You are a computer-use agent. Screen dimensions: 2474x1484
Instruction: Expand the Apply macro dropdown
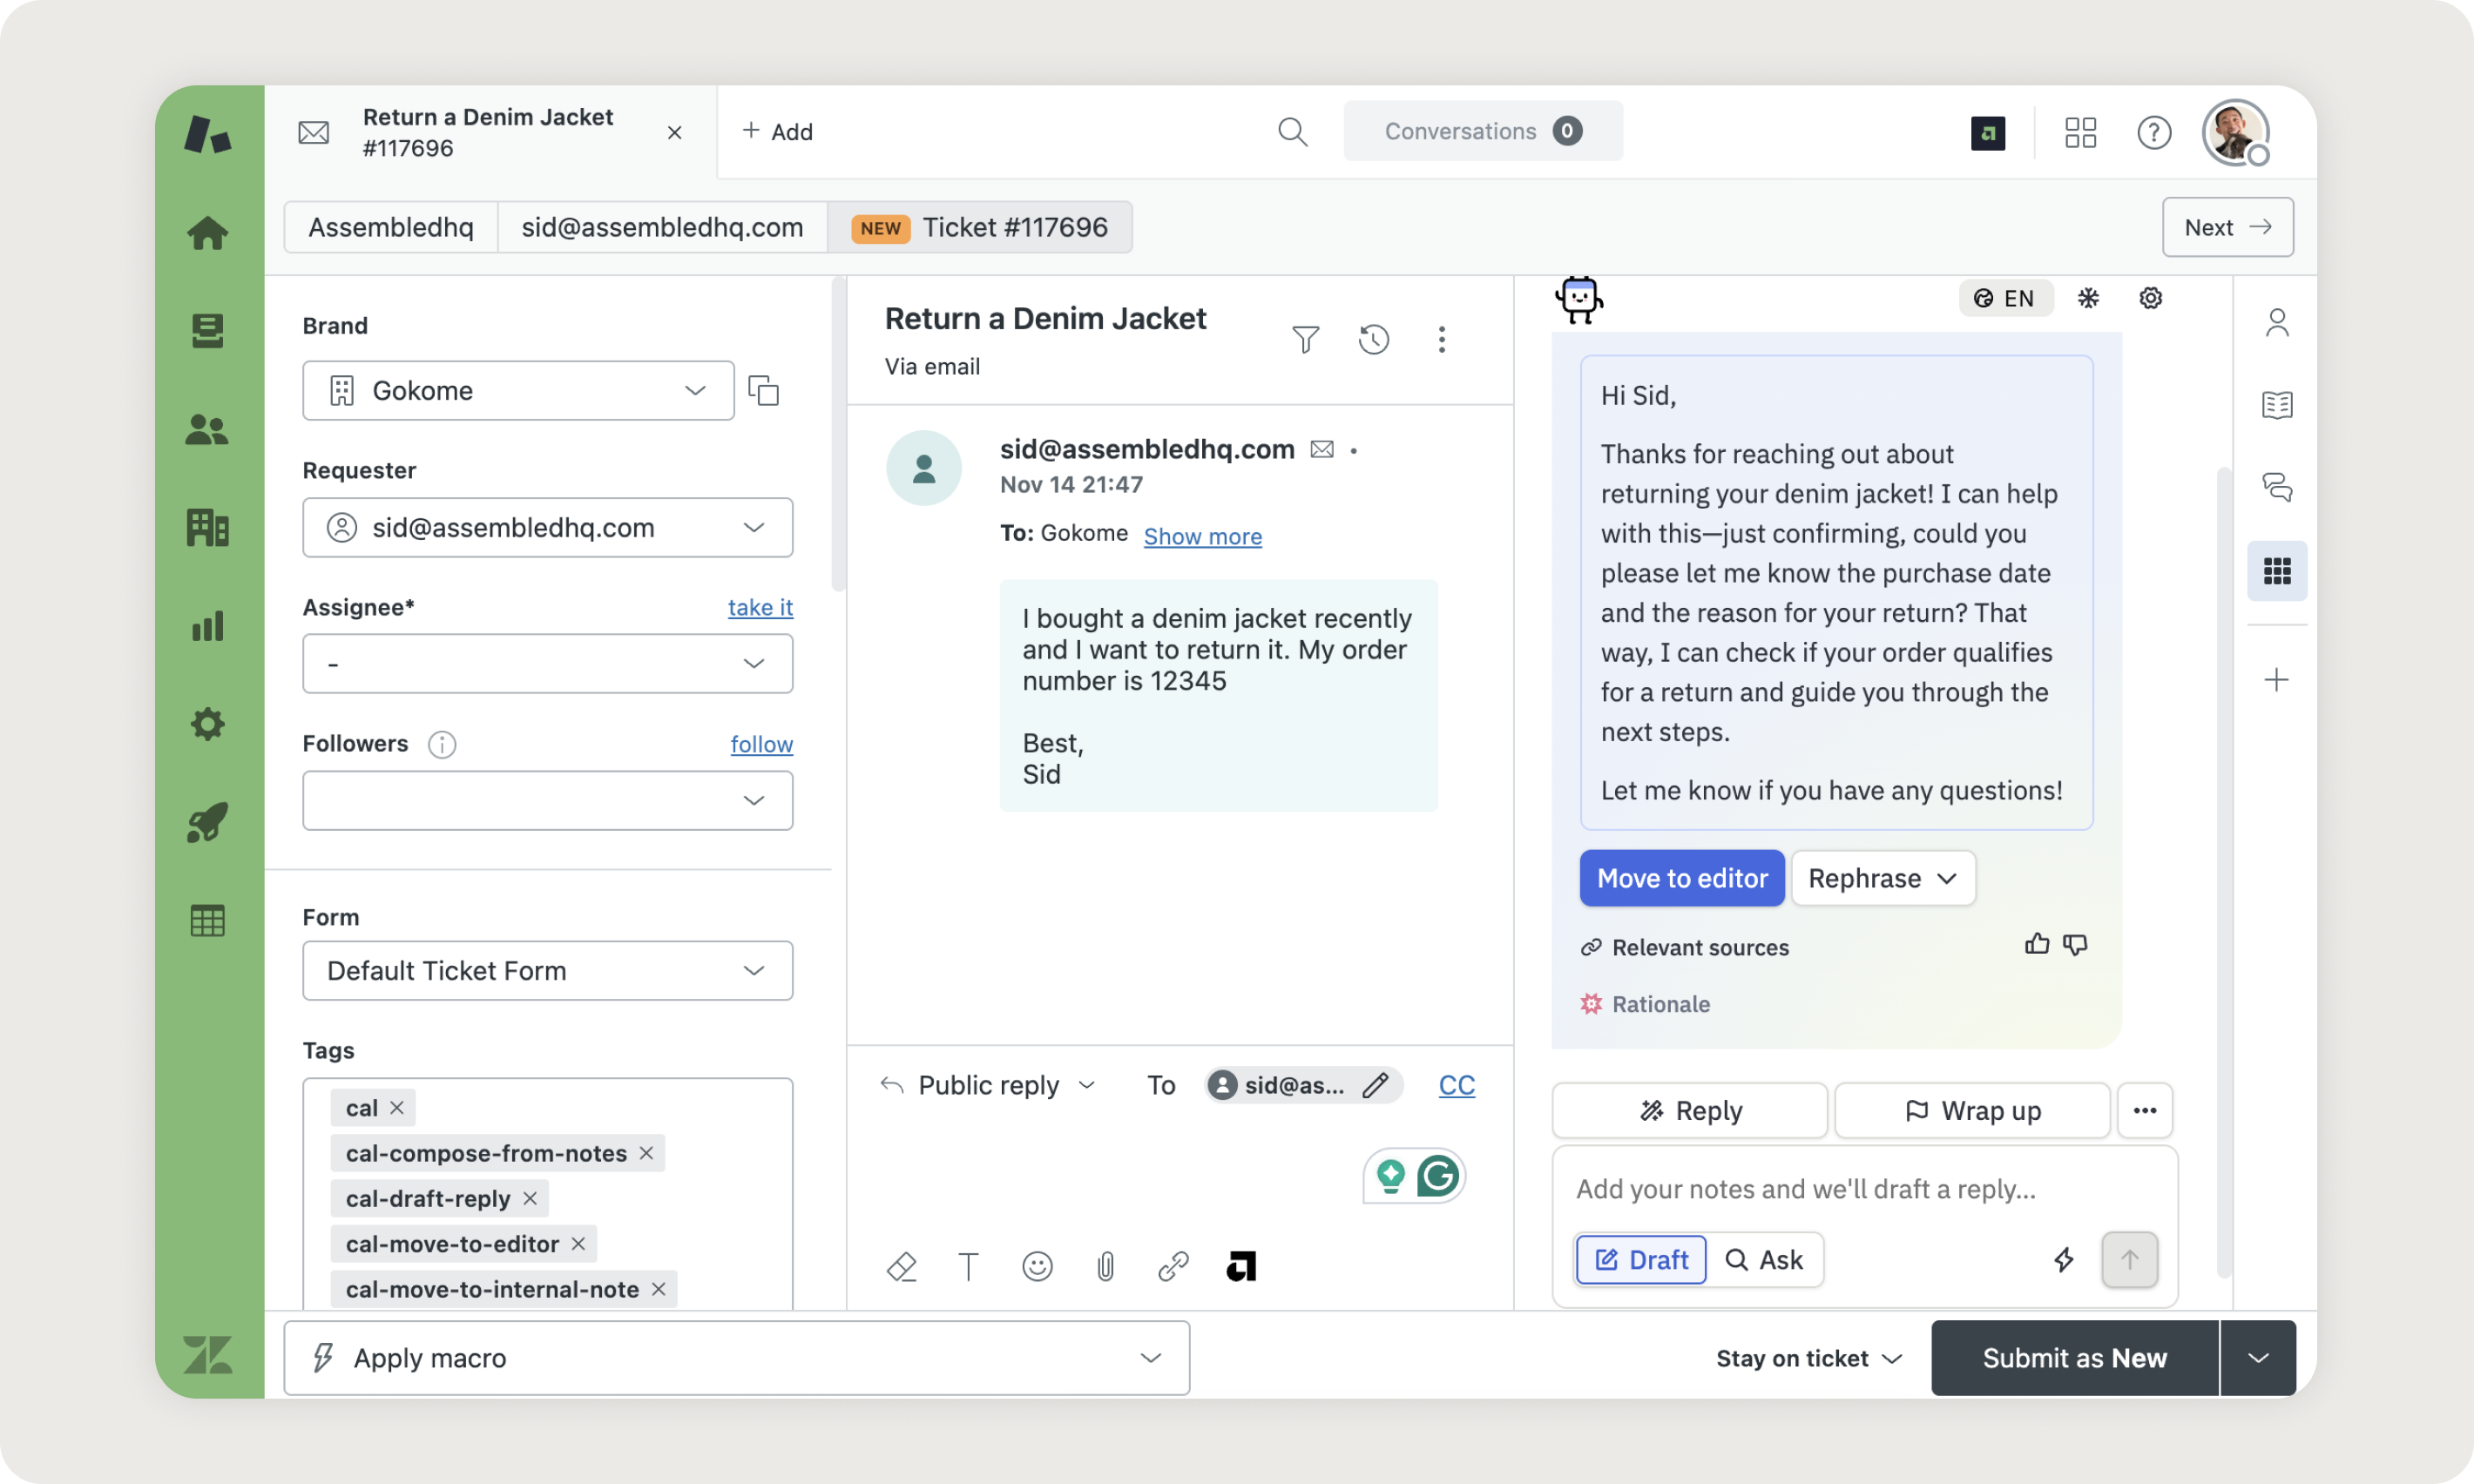[736, 1358]
